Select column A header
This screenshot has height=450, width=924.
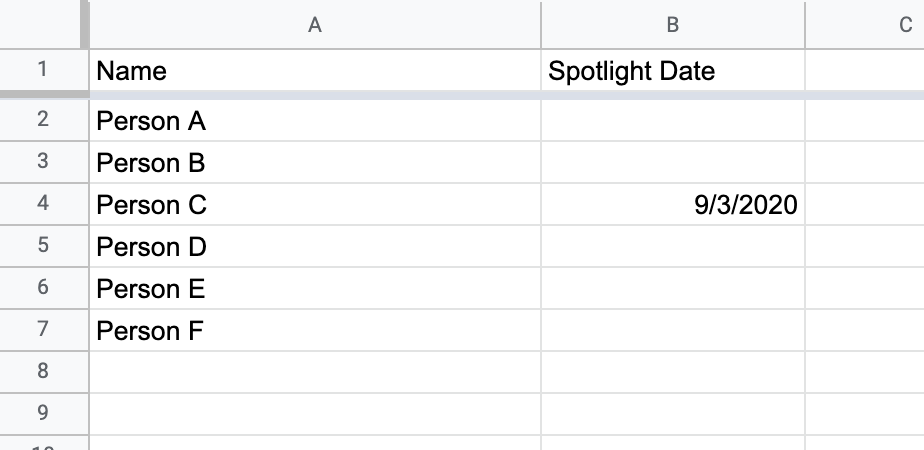coord(315,25)
